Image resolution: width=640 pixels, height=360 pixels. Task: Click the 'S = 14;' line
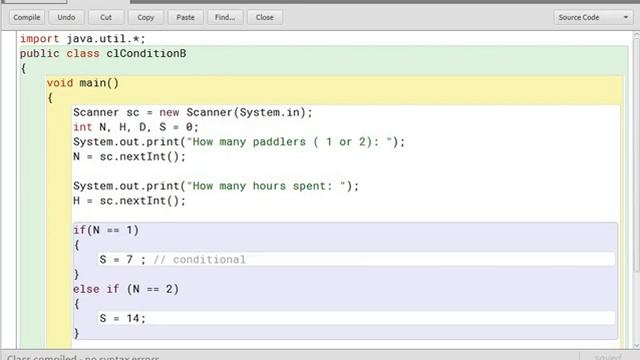pyautogui.click(x=122, y=318)
